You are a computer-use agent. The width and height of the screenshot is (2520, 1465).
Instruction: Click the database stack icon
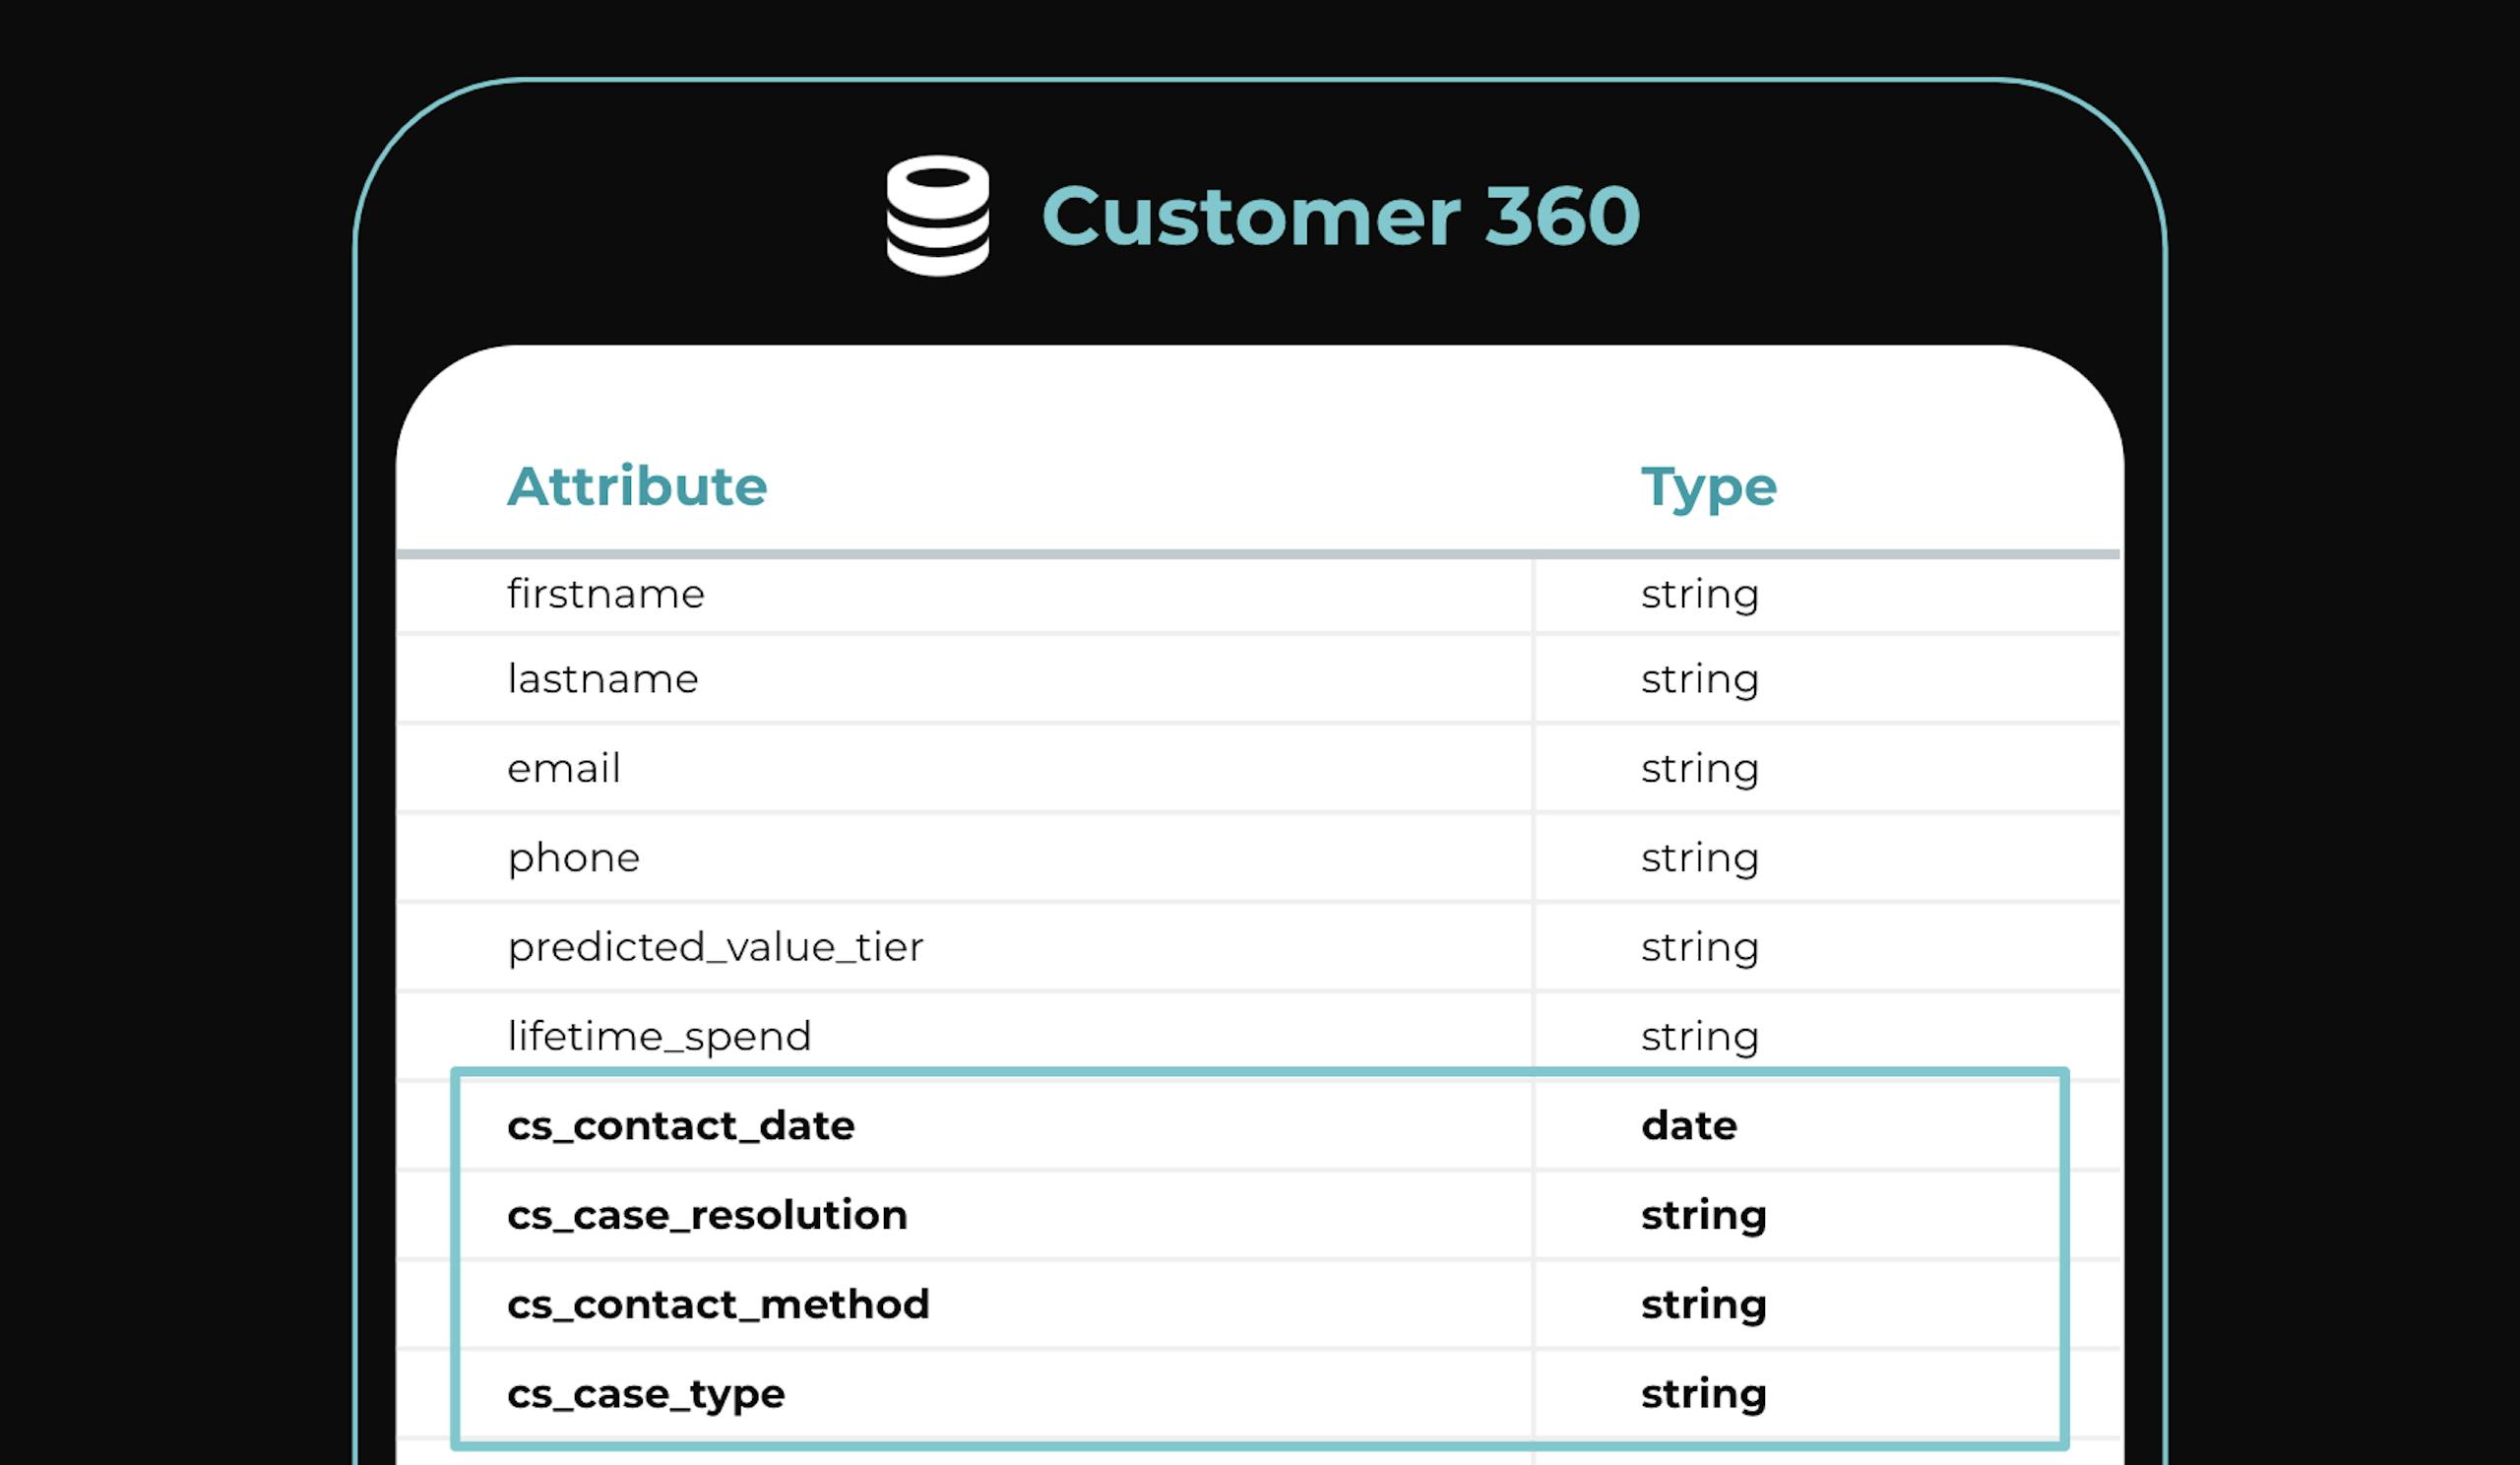click(x=937, y=215)
